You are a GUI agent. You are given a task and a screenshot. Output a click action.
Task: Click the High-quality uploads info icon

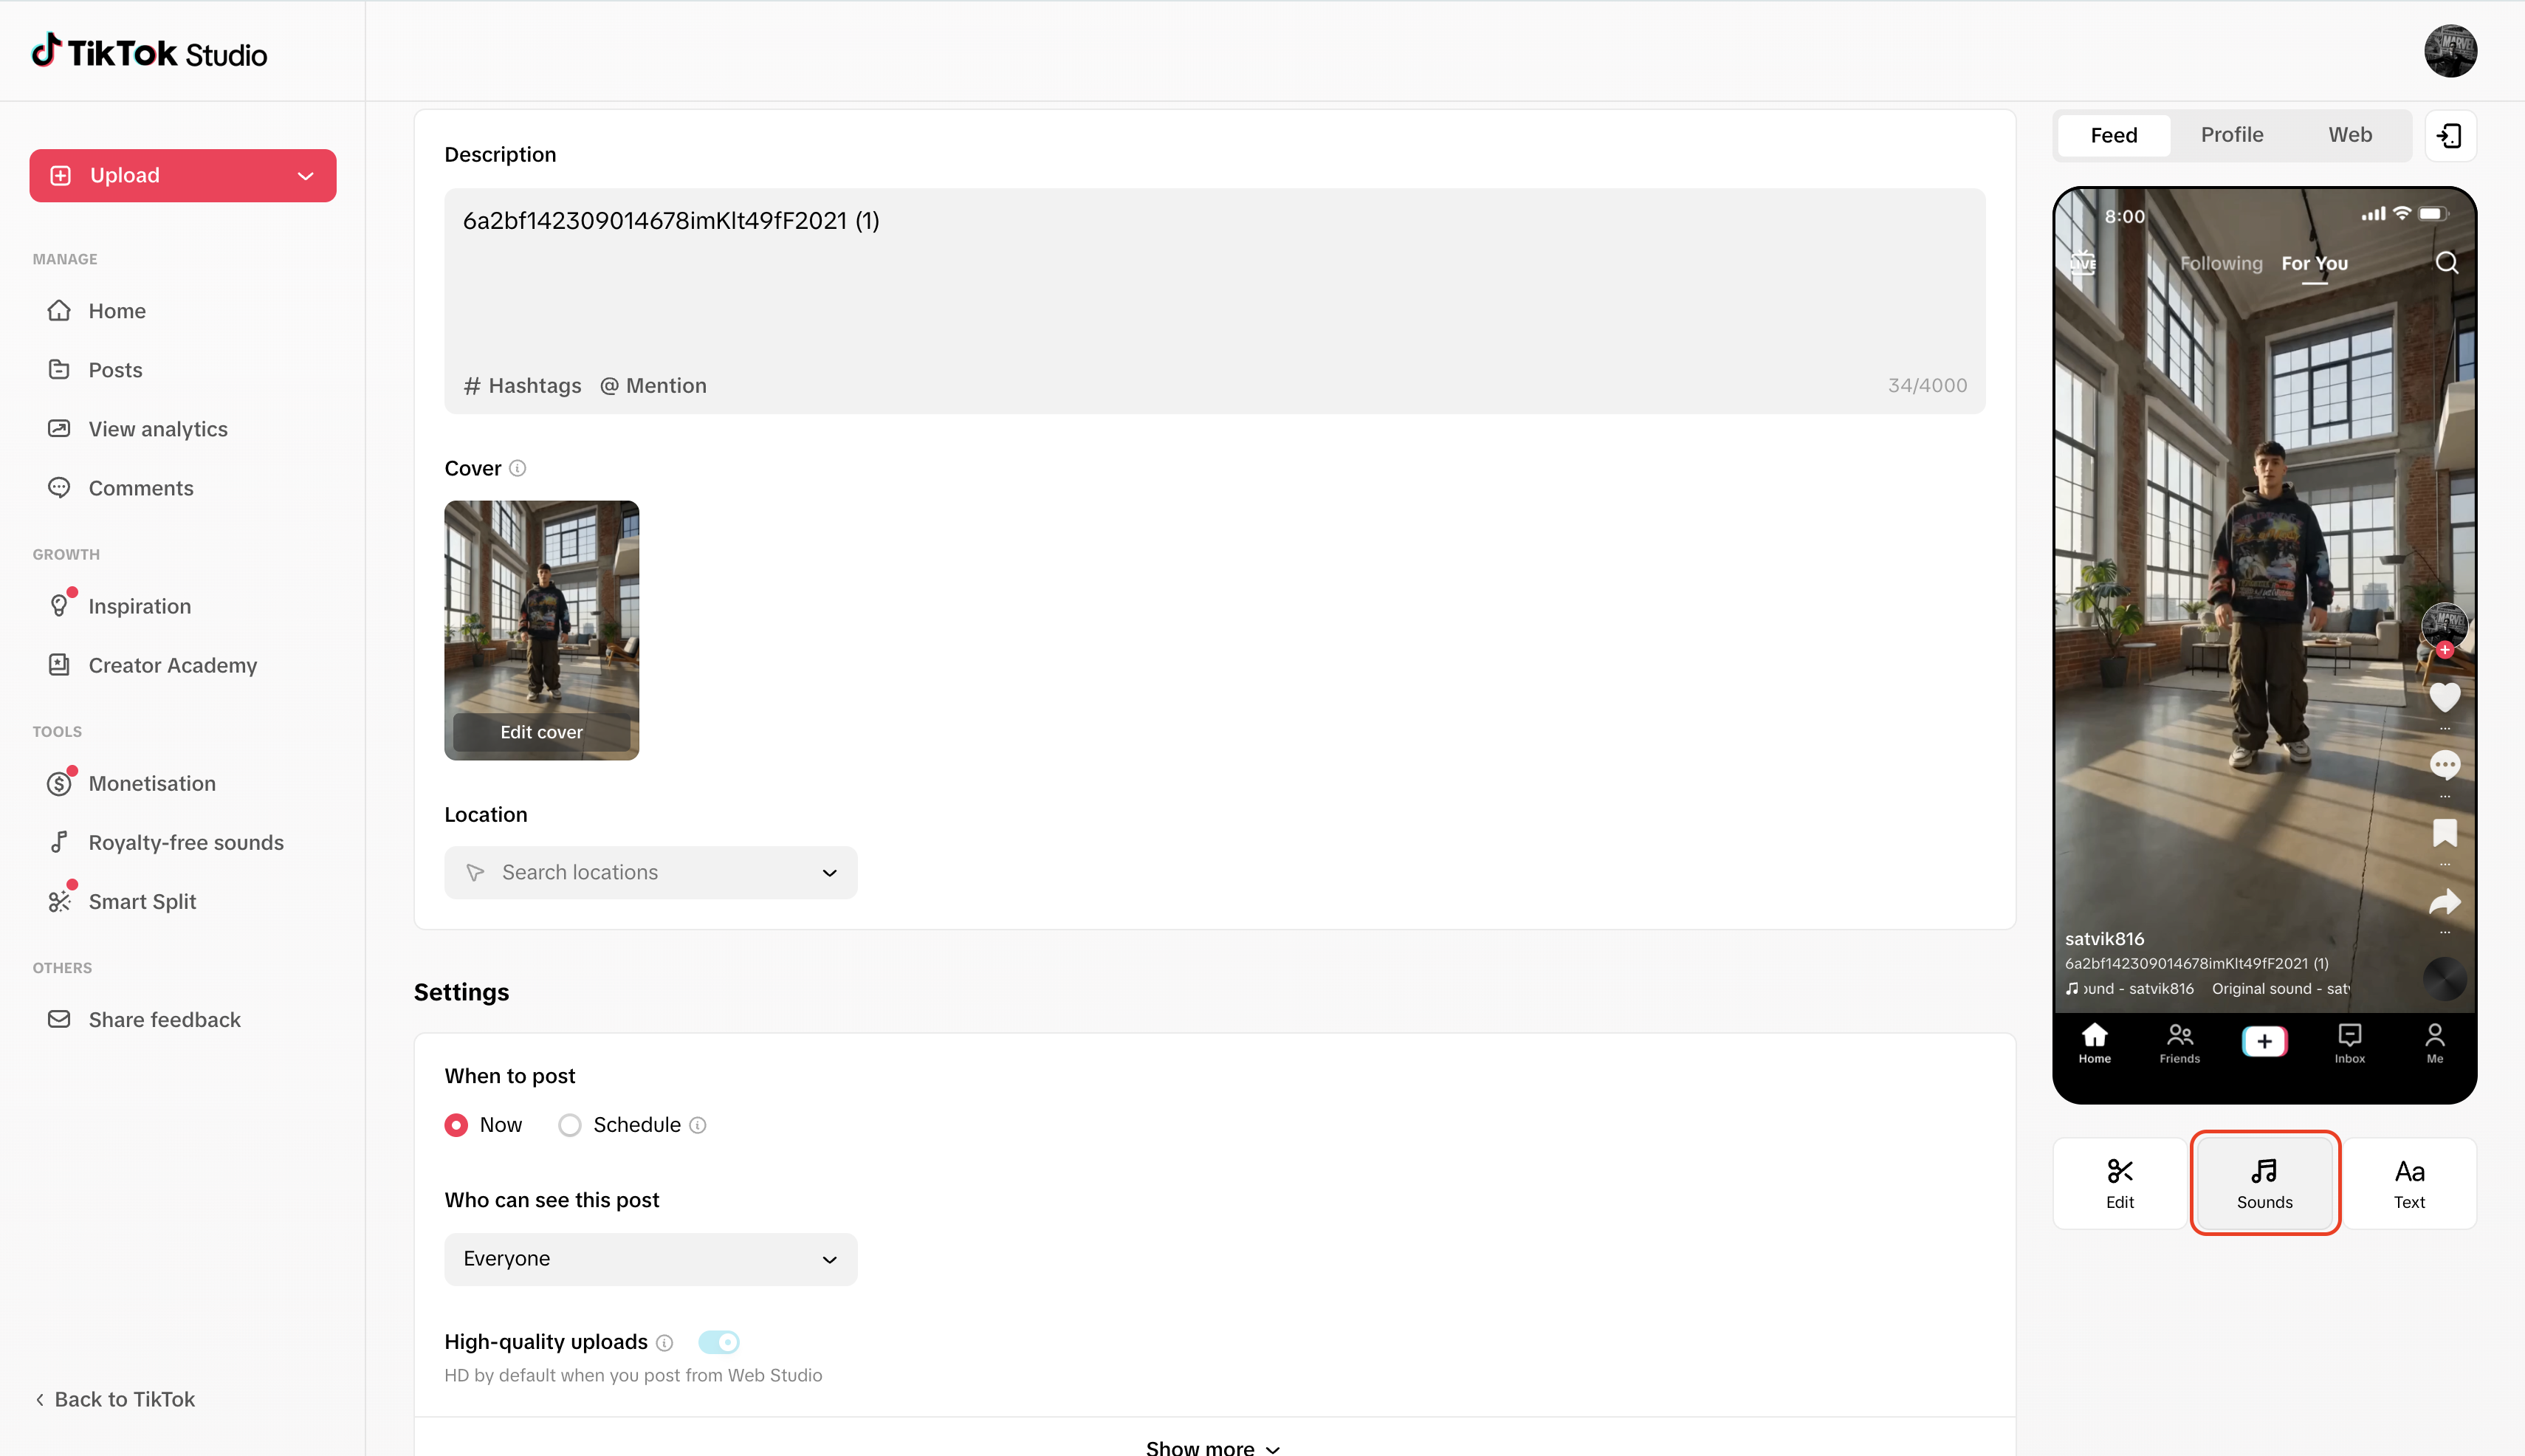click(x=665, y=1342)
